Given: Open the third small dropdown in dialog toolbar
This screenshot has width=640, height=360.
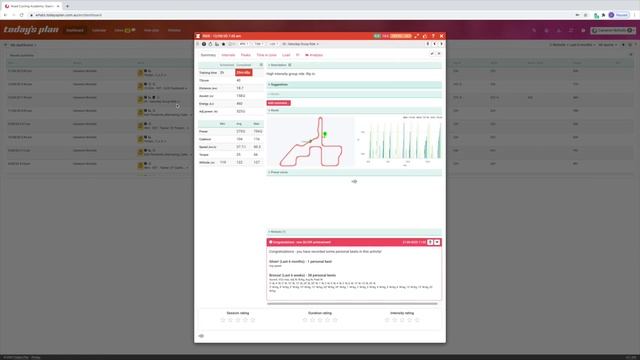Looking at the screenshot, I should [x=273, y=44].
